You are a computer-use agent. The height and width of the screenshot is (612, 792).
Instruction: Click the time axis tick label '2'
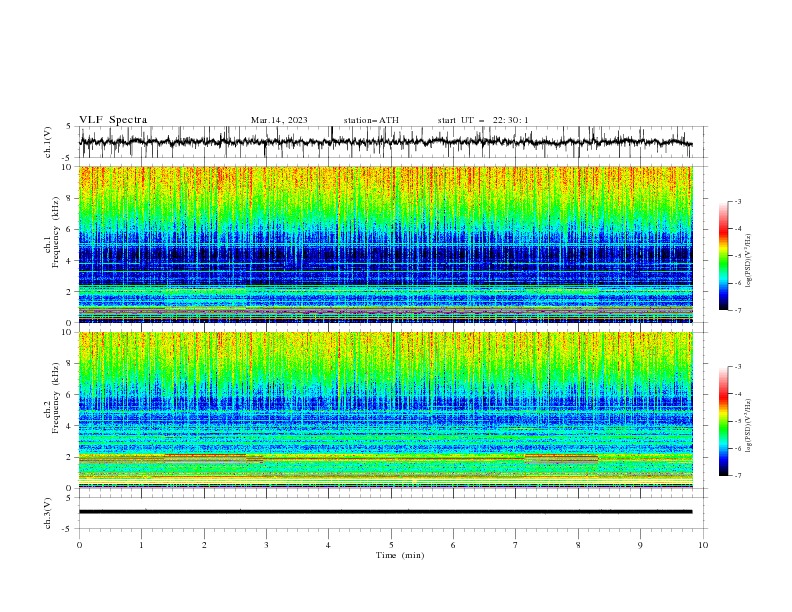tap(204, 545)
